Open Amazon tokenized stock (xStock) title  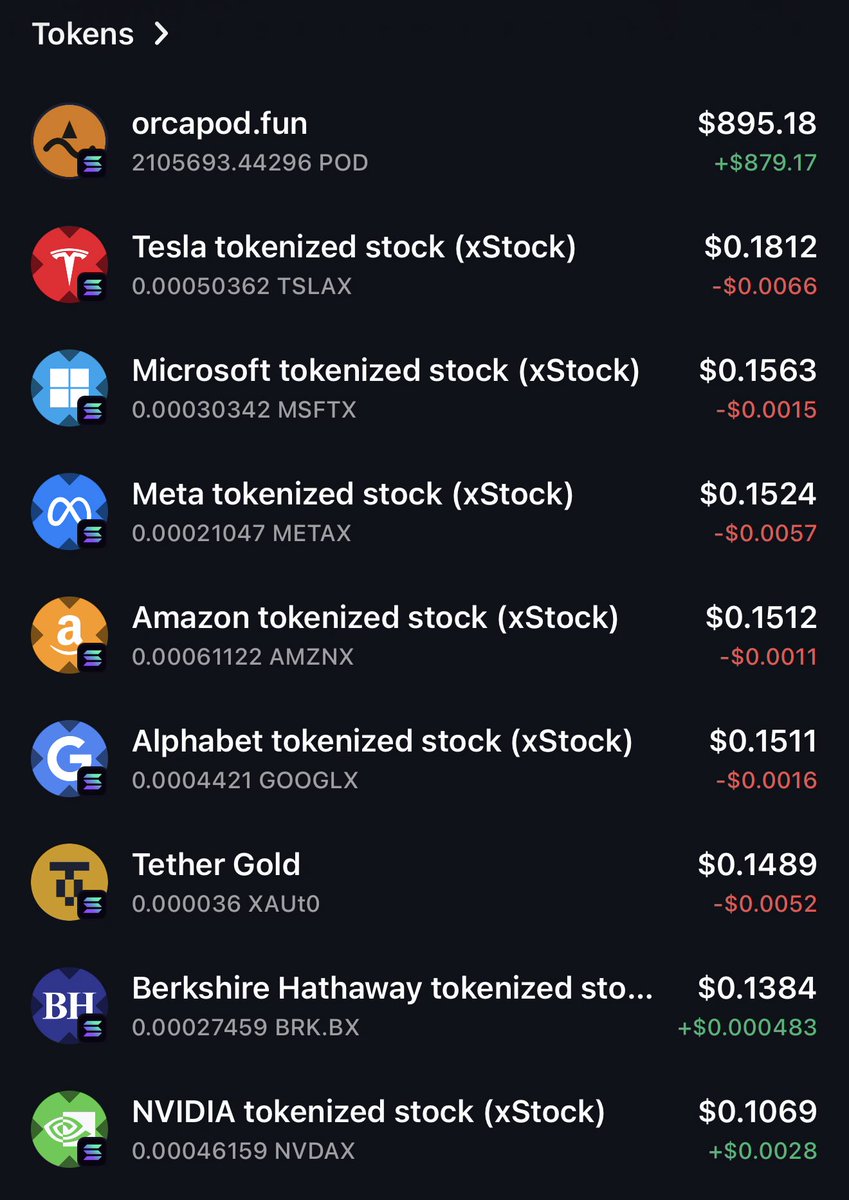pyautogui.click(x=375, y=619)
